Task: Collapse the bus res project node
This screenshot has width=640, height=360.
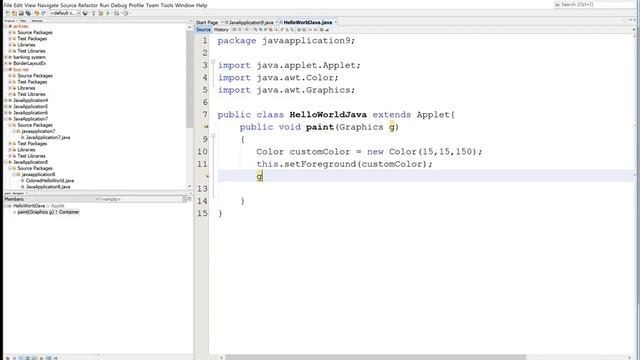Action: point(6,69)
